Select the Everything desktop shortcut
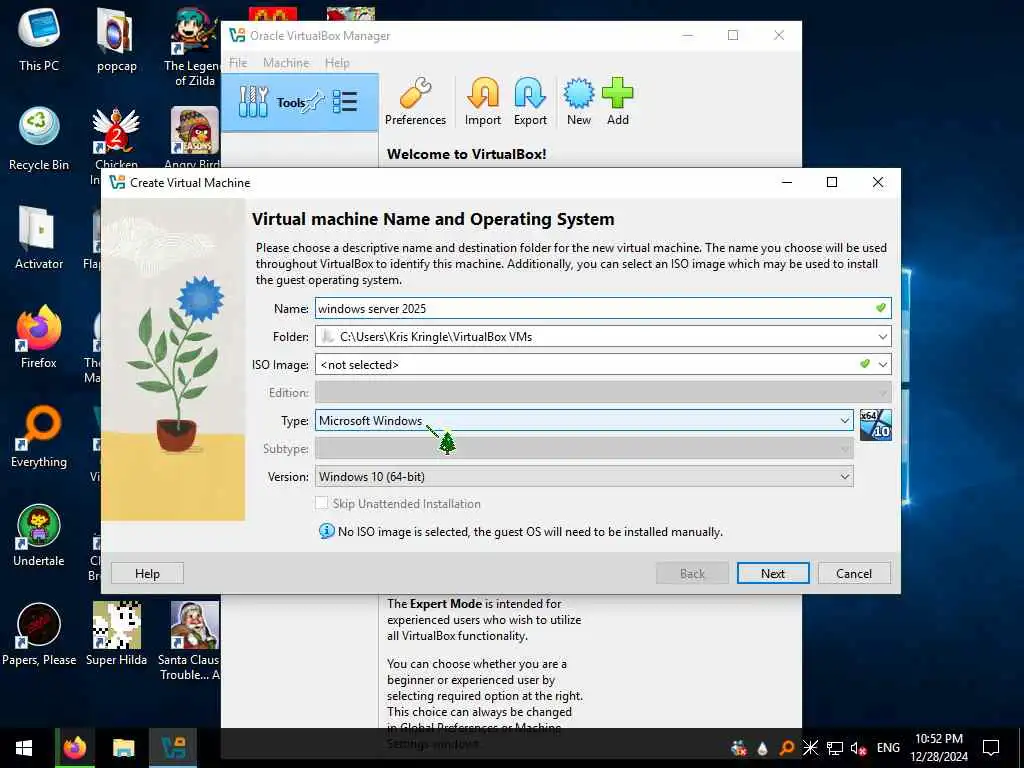 click(39, 436)
